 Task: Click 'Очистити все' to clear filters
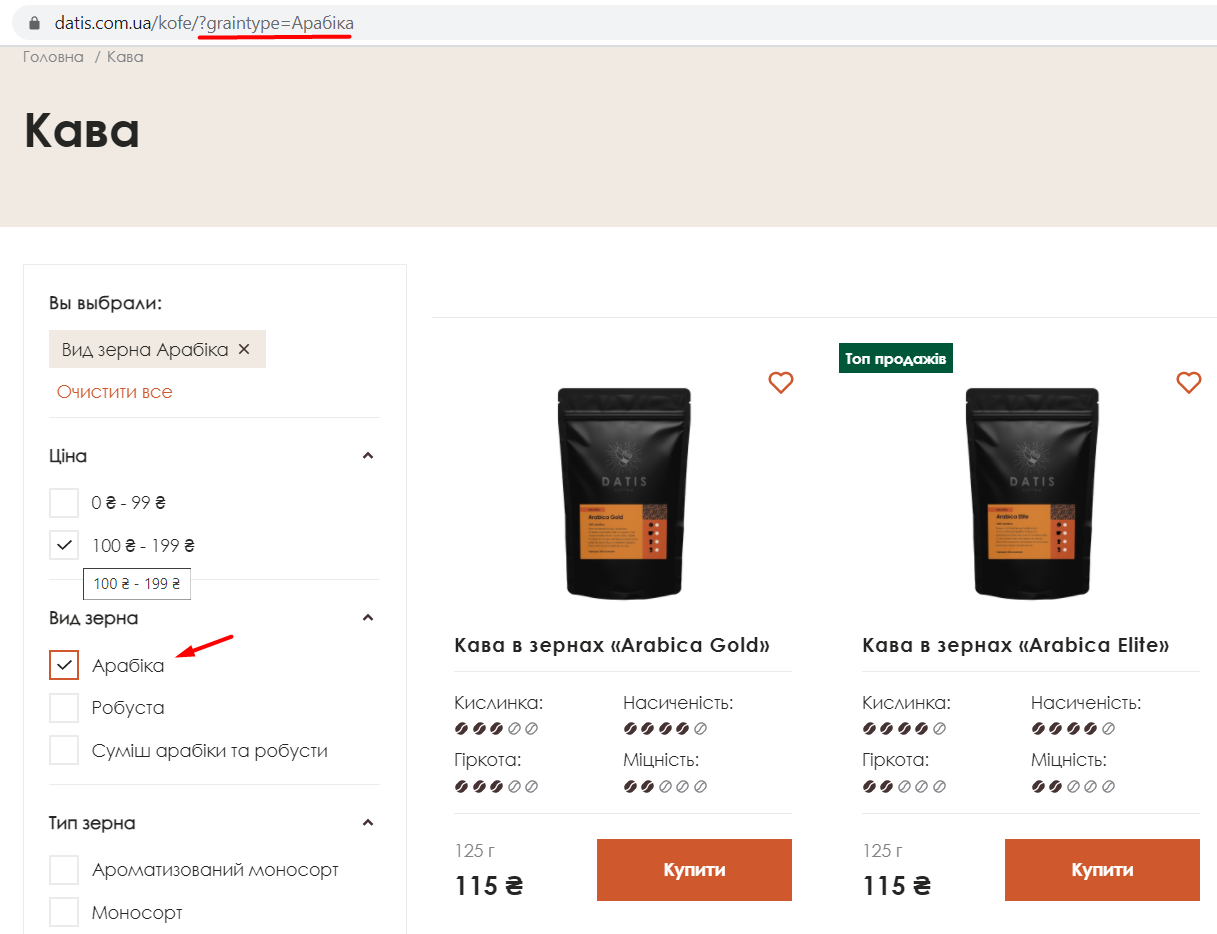coord(114,392)
